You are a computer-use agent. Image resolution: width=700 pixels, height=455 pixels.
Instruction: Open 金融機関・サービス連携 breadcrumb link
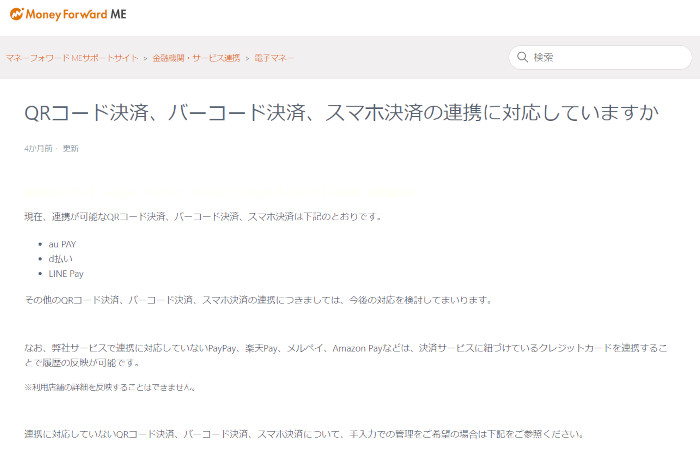point(196,58)
